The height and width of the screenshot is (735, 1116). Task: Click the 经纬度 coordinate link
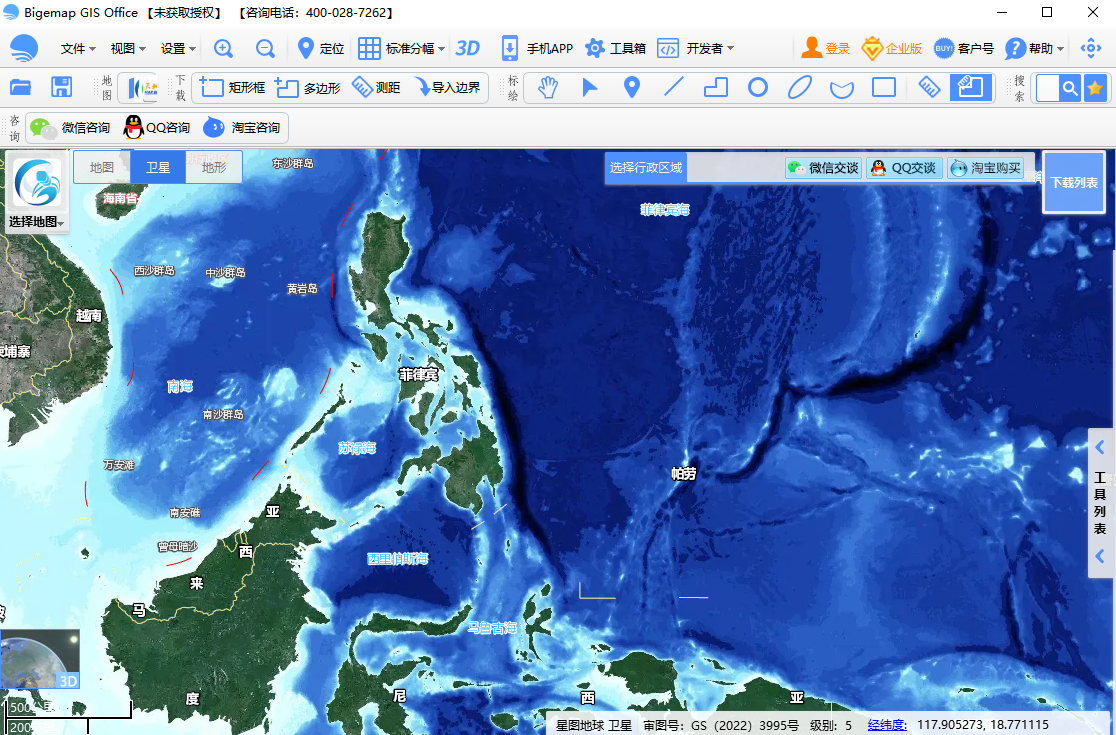point(887,725)
